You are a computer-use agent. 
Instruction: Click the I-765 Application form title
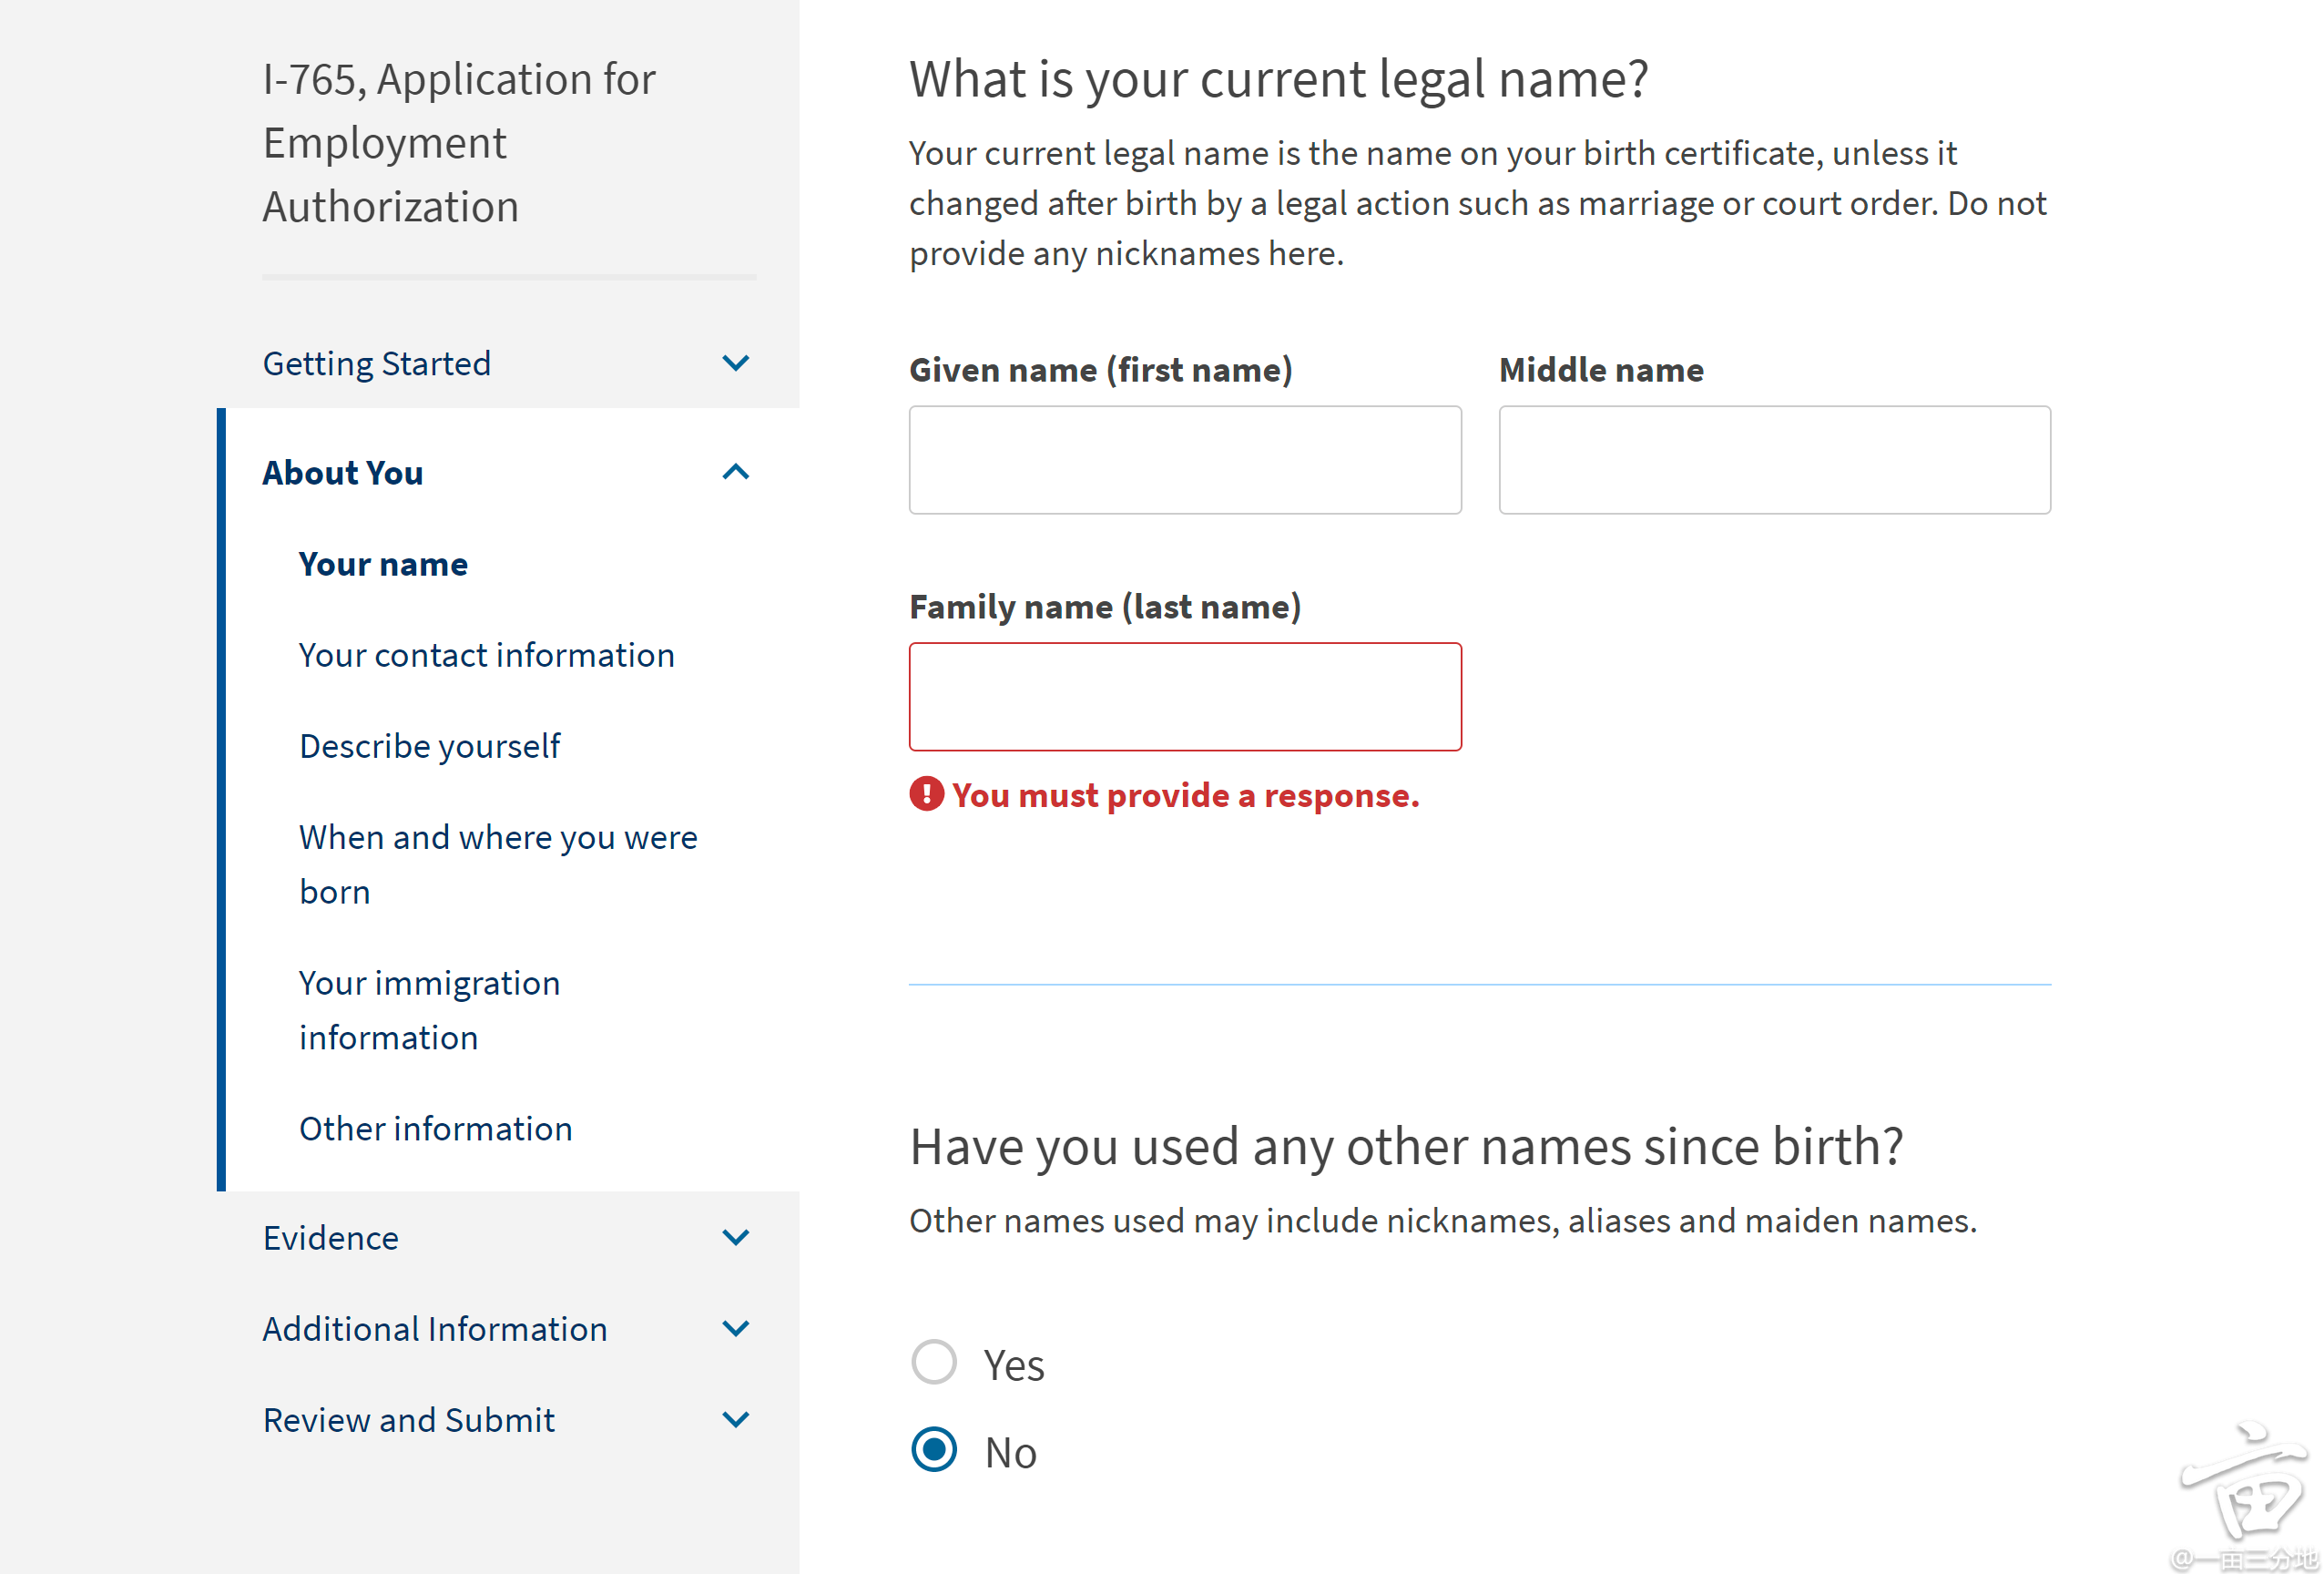pos(459,143)
